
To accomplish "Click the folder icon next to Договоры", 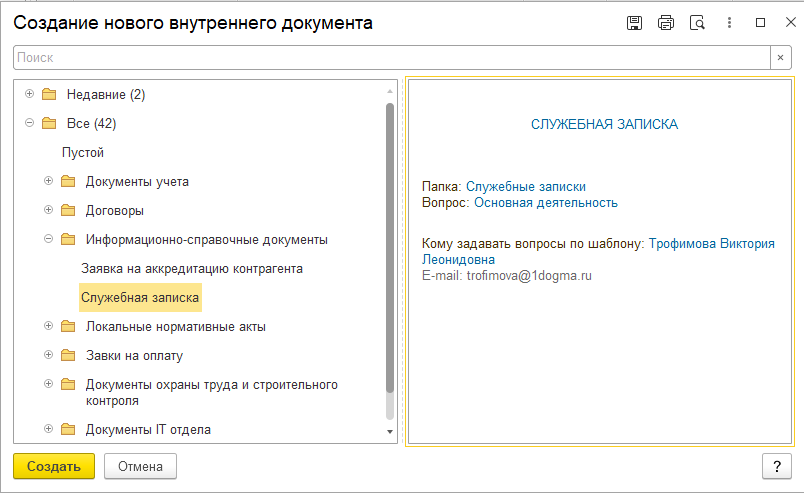I will tap(68, 211).
